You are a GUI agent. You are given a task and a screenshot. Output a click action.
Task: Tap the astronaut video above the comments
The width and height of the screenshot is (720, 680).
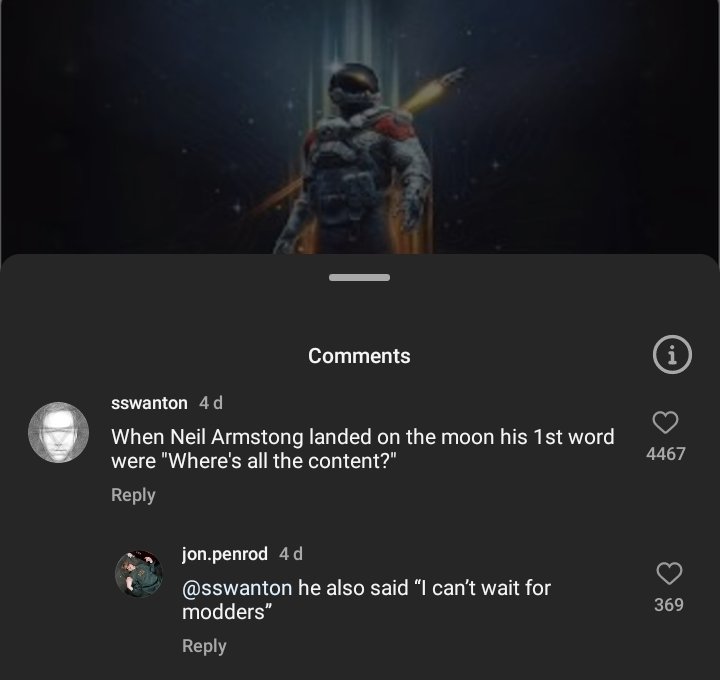(x=360, y=130)
